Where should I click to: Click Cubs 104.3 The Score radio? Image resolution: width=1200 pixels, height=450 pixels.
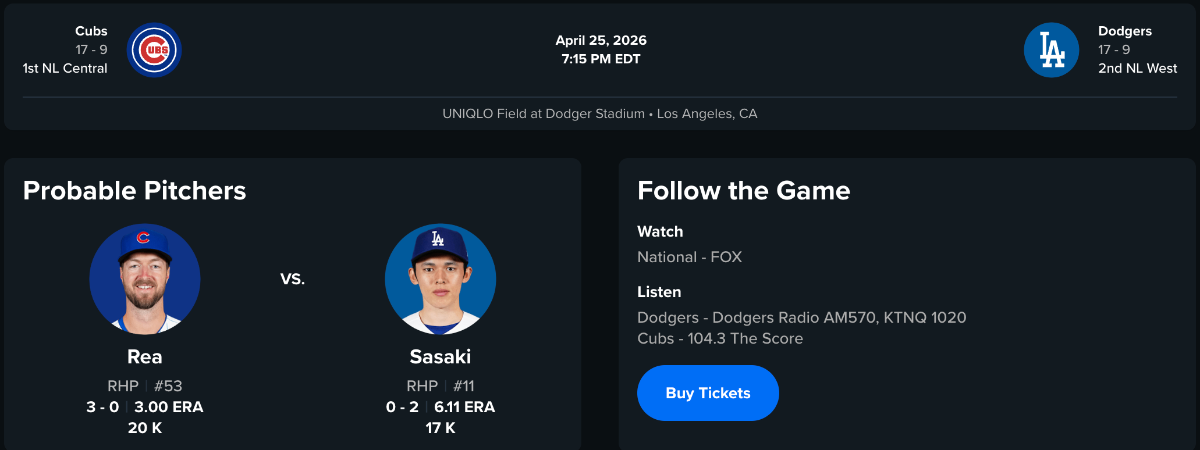[x=720, y=339]
